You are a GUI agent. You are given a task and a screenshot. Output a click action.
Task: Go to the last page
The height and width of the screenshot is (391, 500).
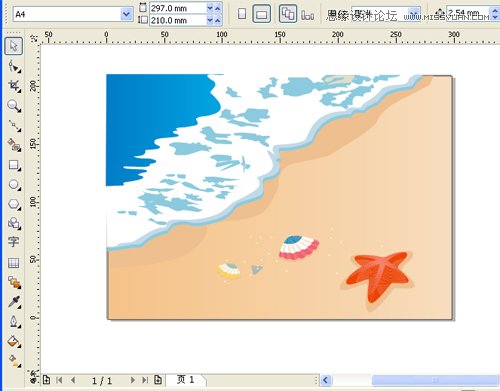(x=145, y=380)
